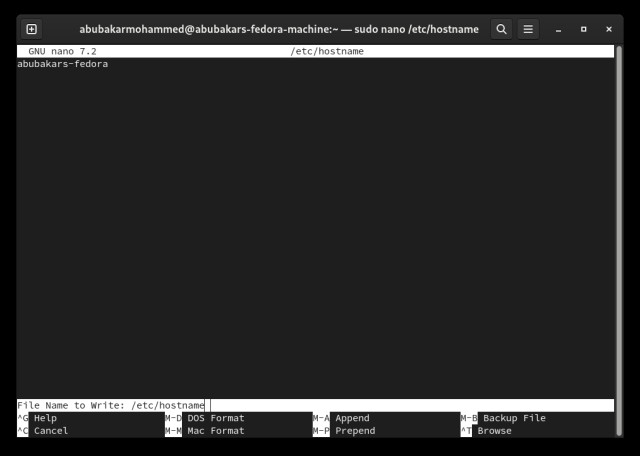Minimize the terminal window
The width and height of the screenshot is (640, 456).
pyautogui.click(x=558, y=29)
